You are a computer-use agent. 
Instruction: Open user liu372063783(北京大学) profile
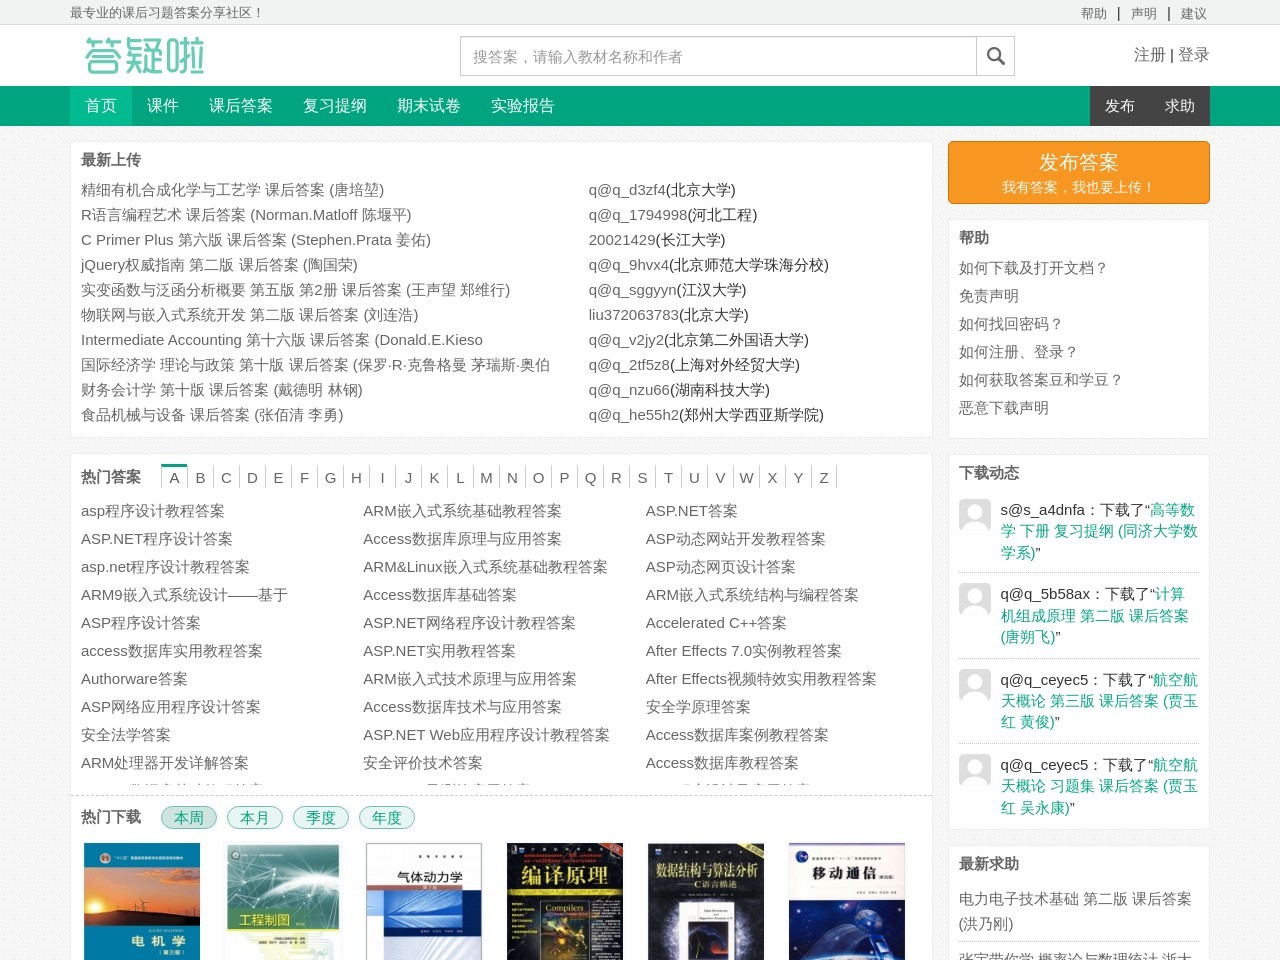tap(668, 315)
